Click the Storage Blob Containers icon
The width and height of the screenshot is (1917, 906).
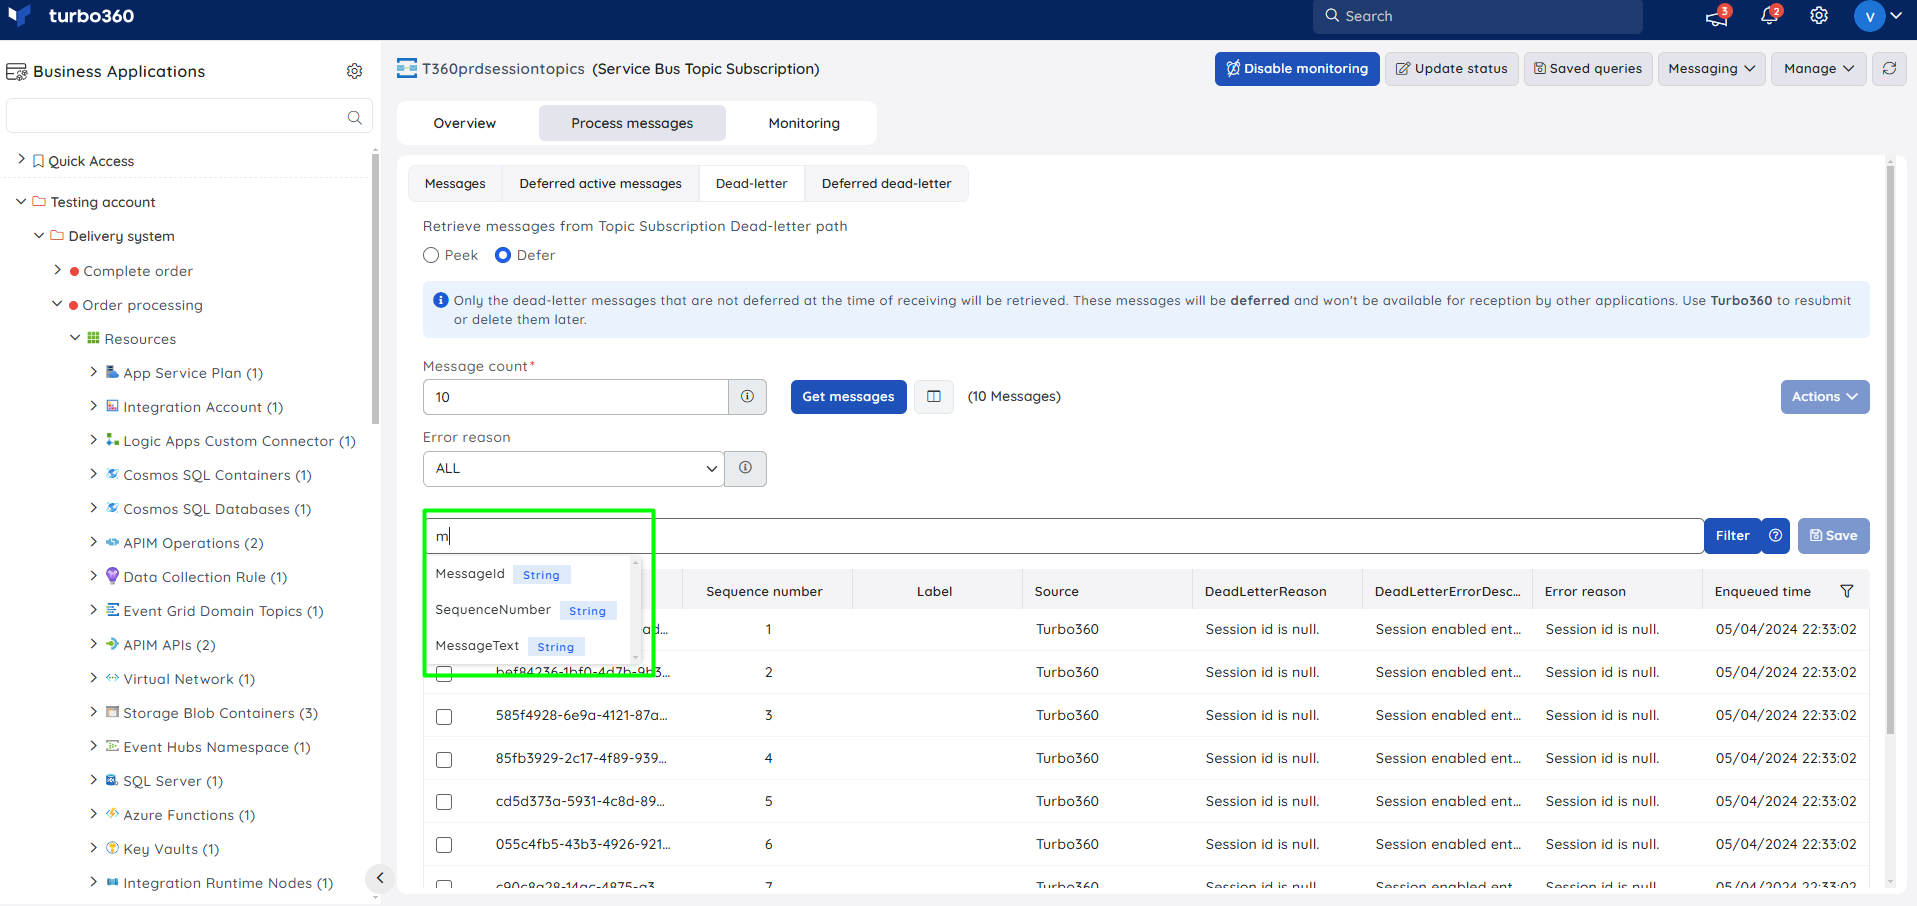pyautogui.click(x=112, y=712)
